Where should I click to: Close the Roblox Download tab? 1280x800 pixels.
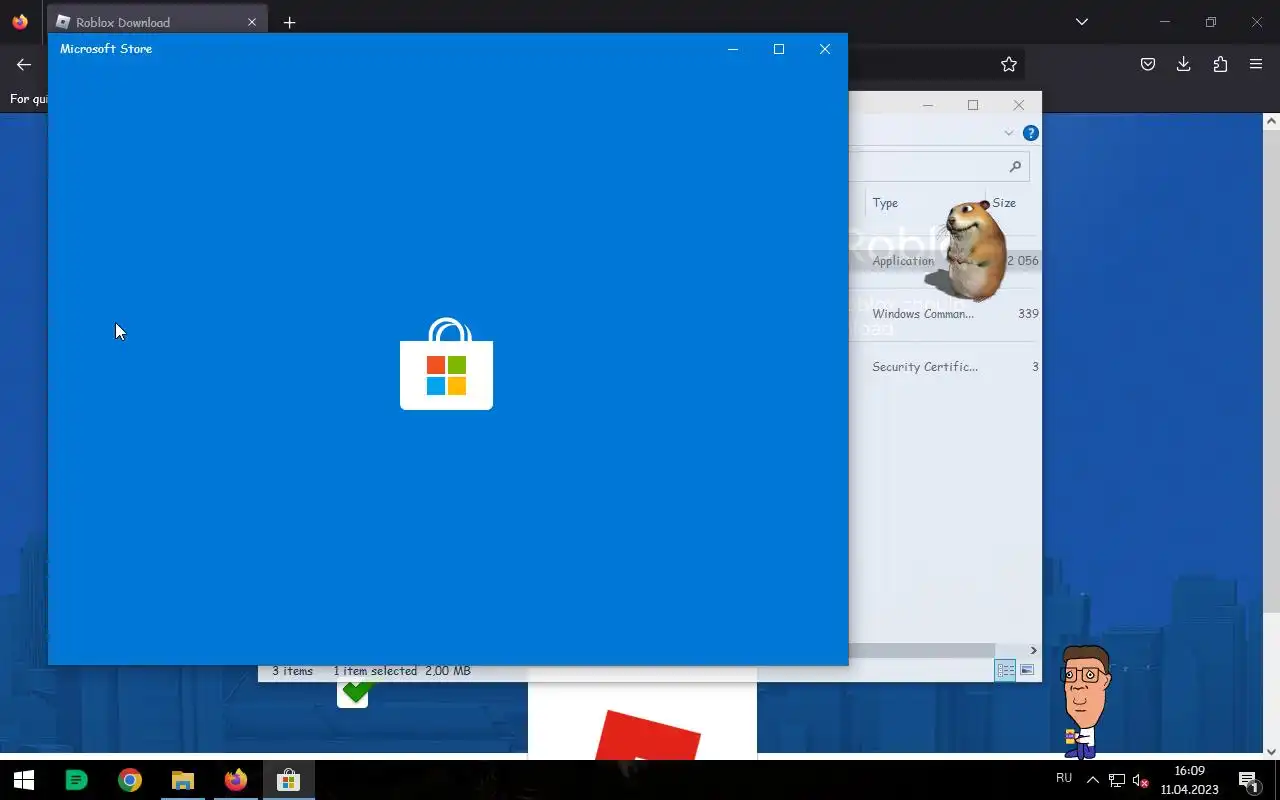(x=252, y=22)
